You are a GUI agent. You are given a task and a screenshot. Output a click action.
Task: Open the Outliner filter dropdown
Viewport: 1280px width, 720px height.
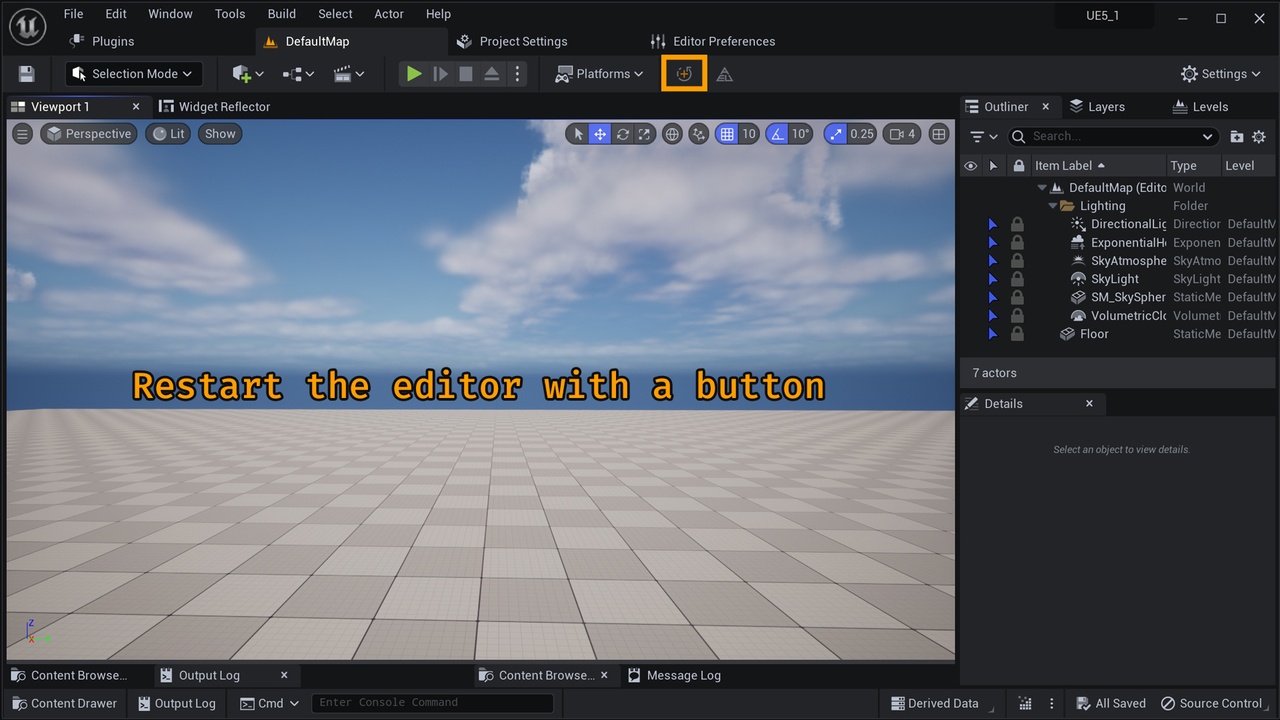point(984,136)
